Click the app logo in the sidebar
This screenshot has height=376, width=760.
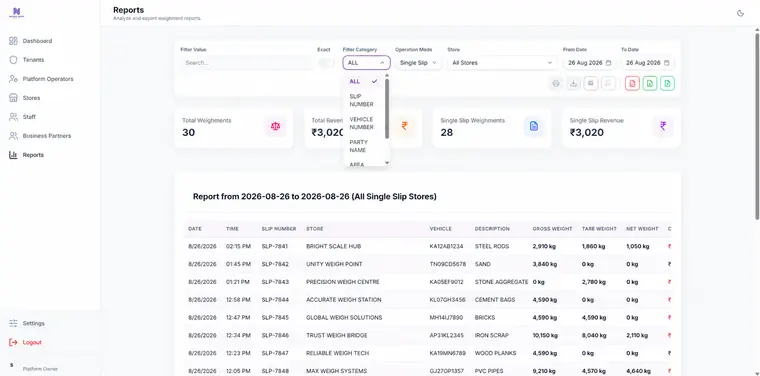click(x=16, y=12)
